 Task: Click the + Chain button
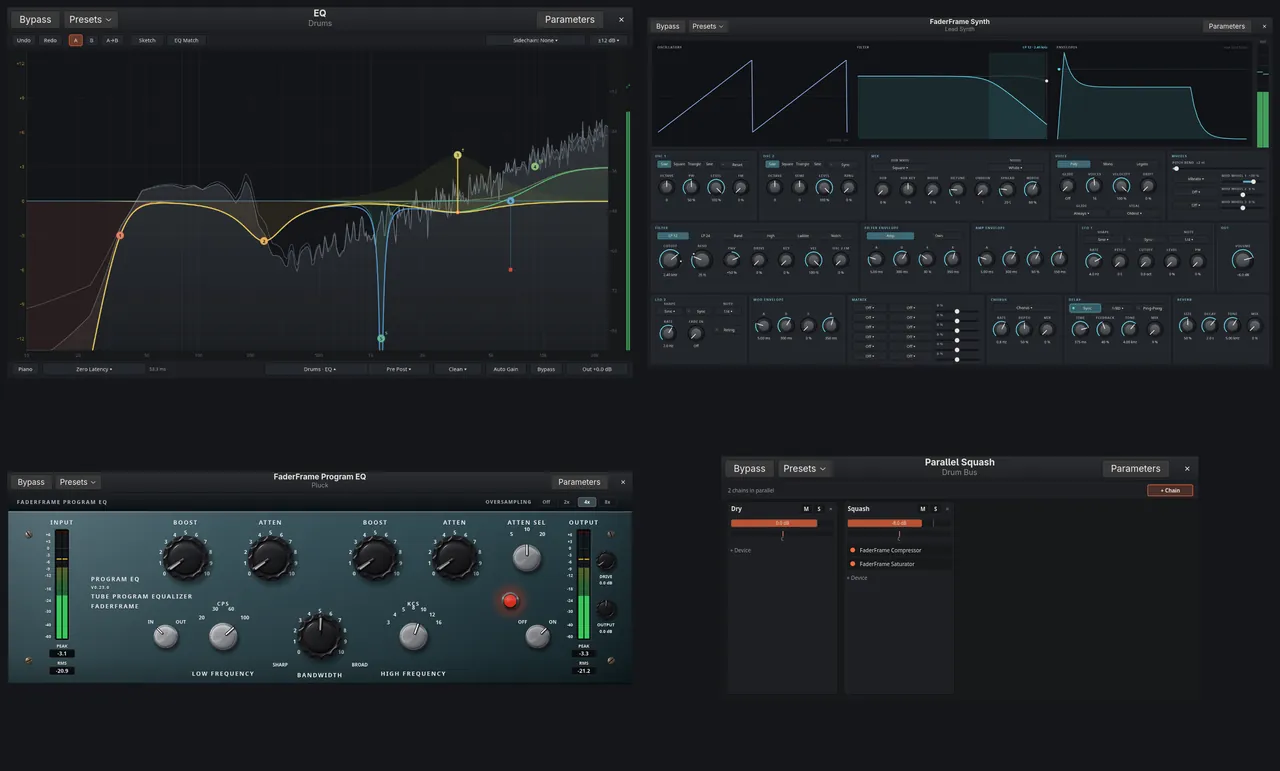coord(1170,490)
